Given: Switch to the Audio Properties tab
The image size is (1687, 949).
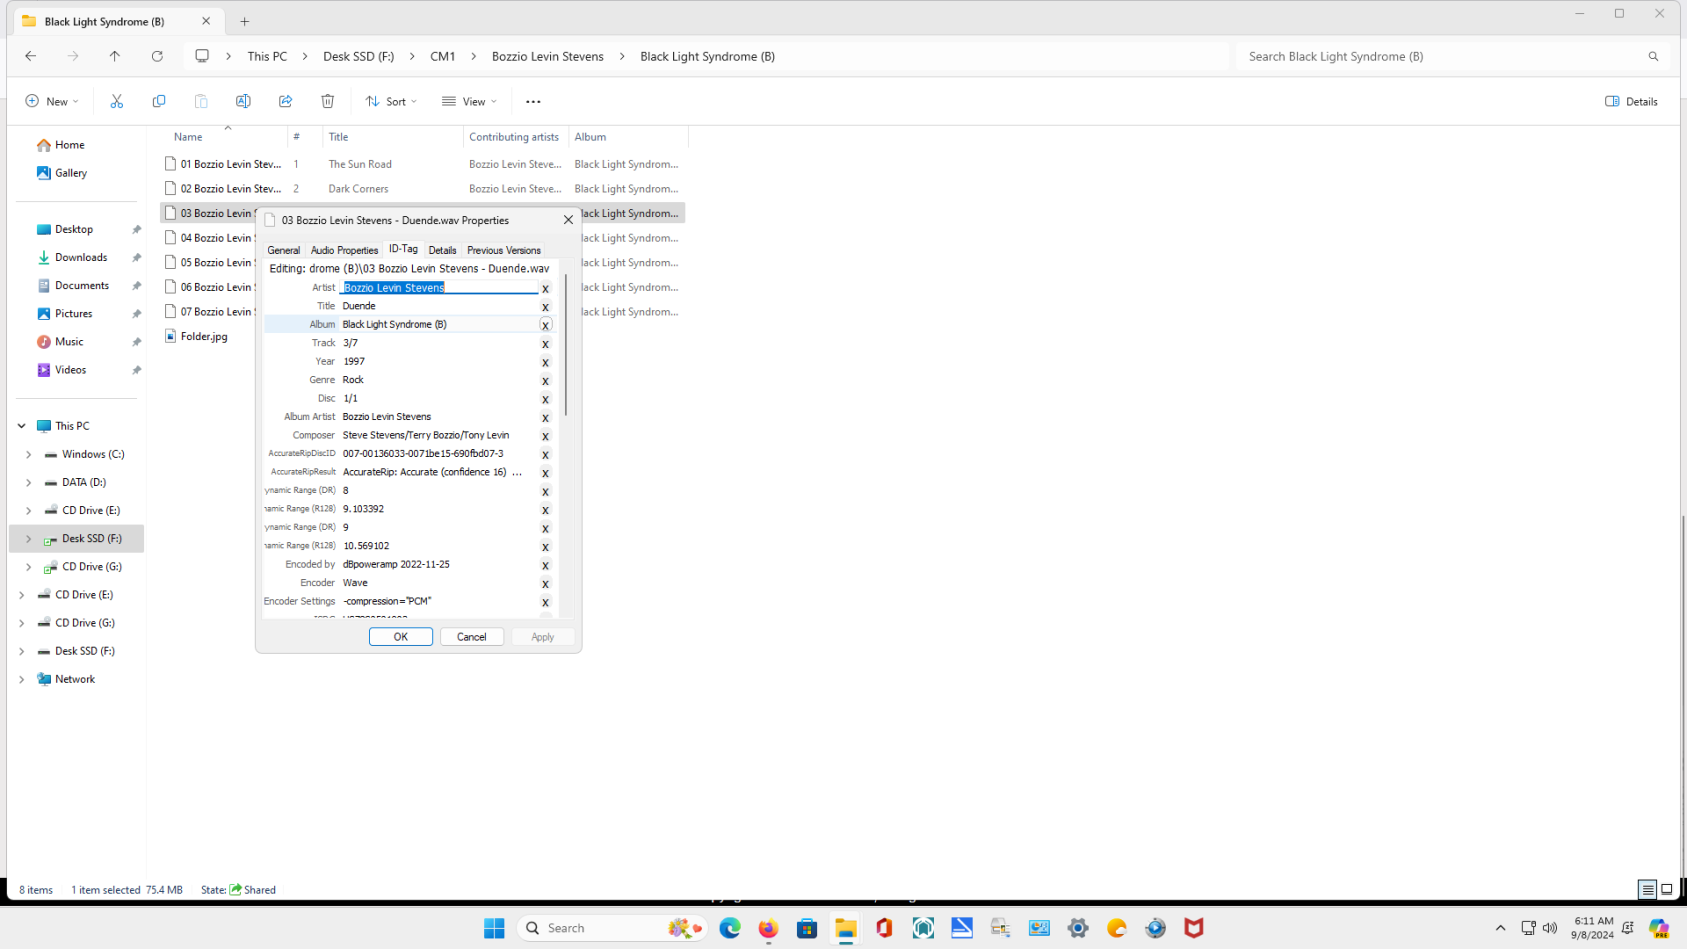Looking at the screenshot, I should tap(344, 250).
